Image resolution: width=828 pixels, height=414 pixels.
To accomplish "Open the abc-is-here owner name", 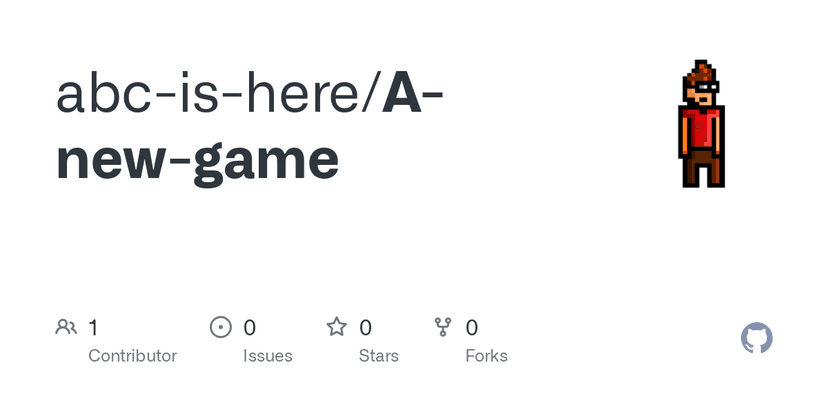I will click(209, 94).
